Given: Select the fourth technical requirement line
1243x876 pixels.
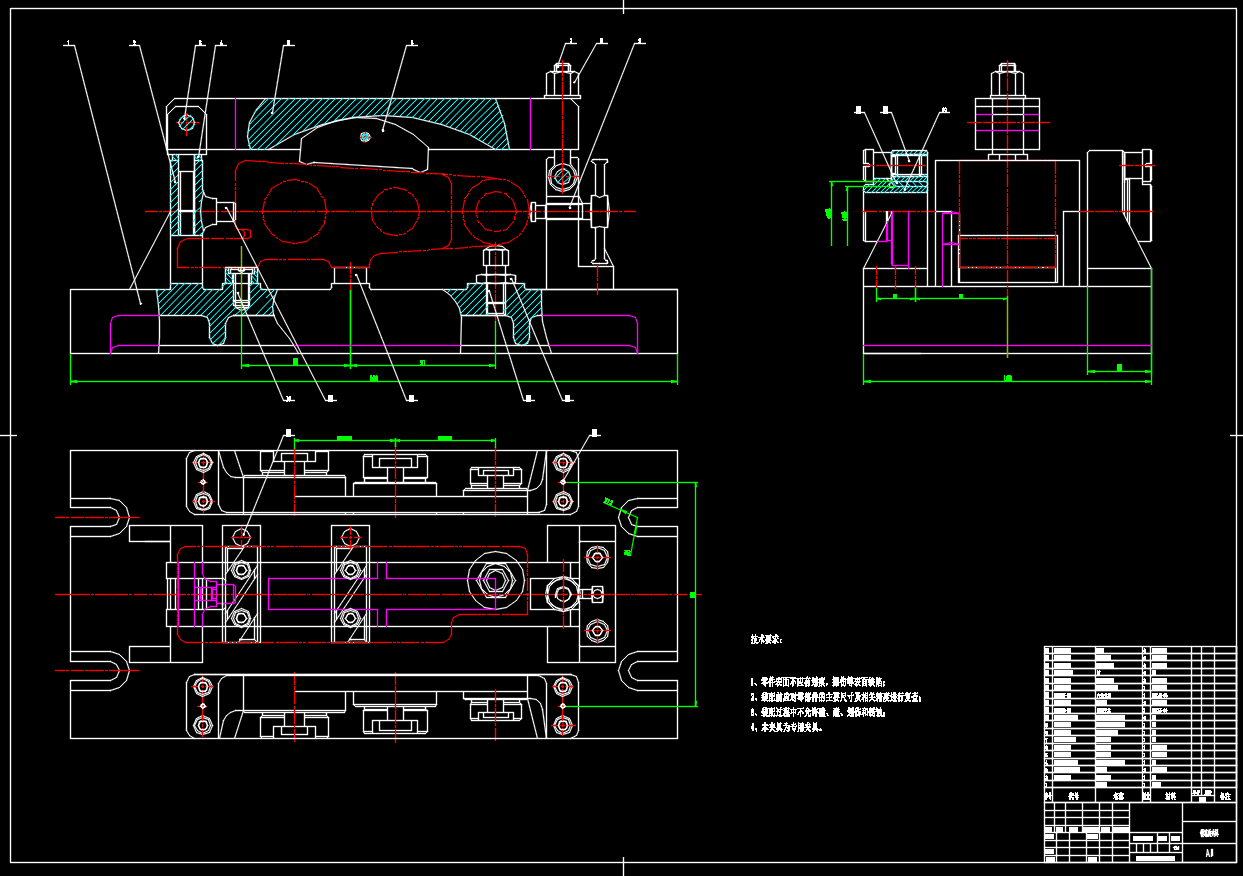Looking at the screenshot, I should (787, 728).
